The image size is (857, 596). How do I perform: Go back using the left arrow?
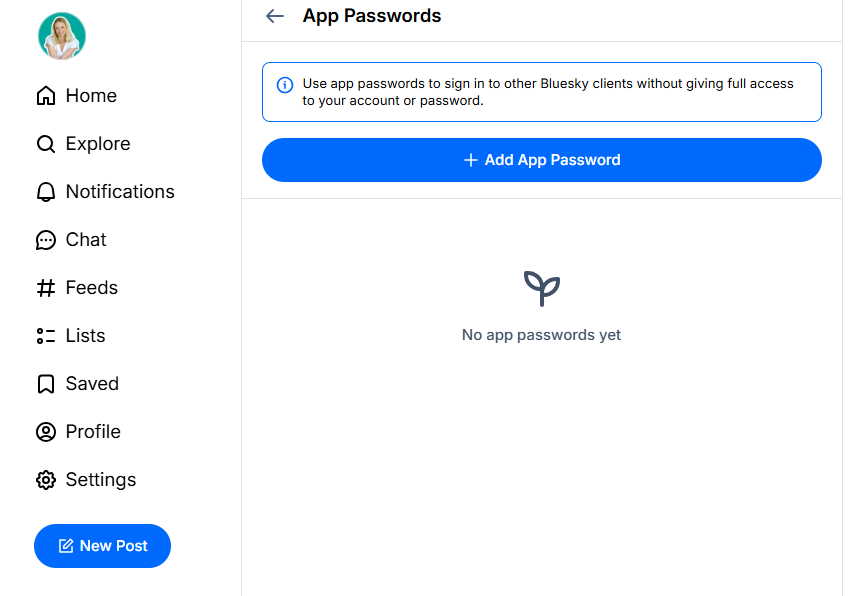click(x=274, y=16)
